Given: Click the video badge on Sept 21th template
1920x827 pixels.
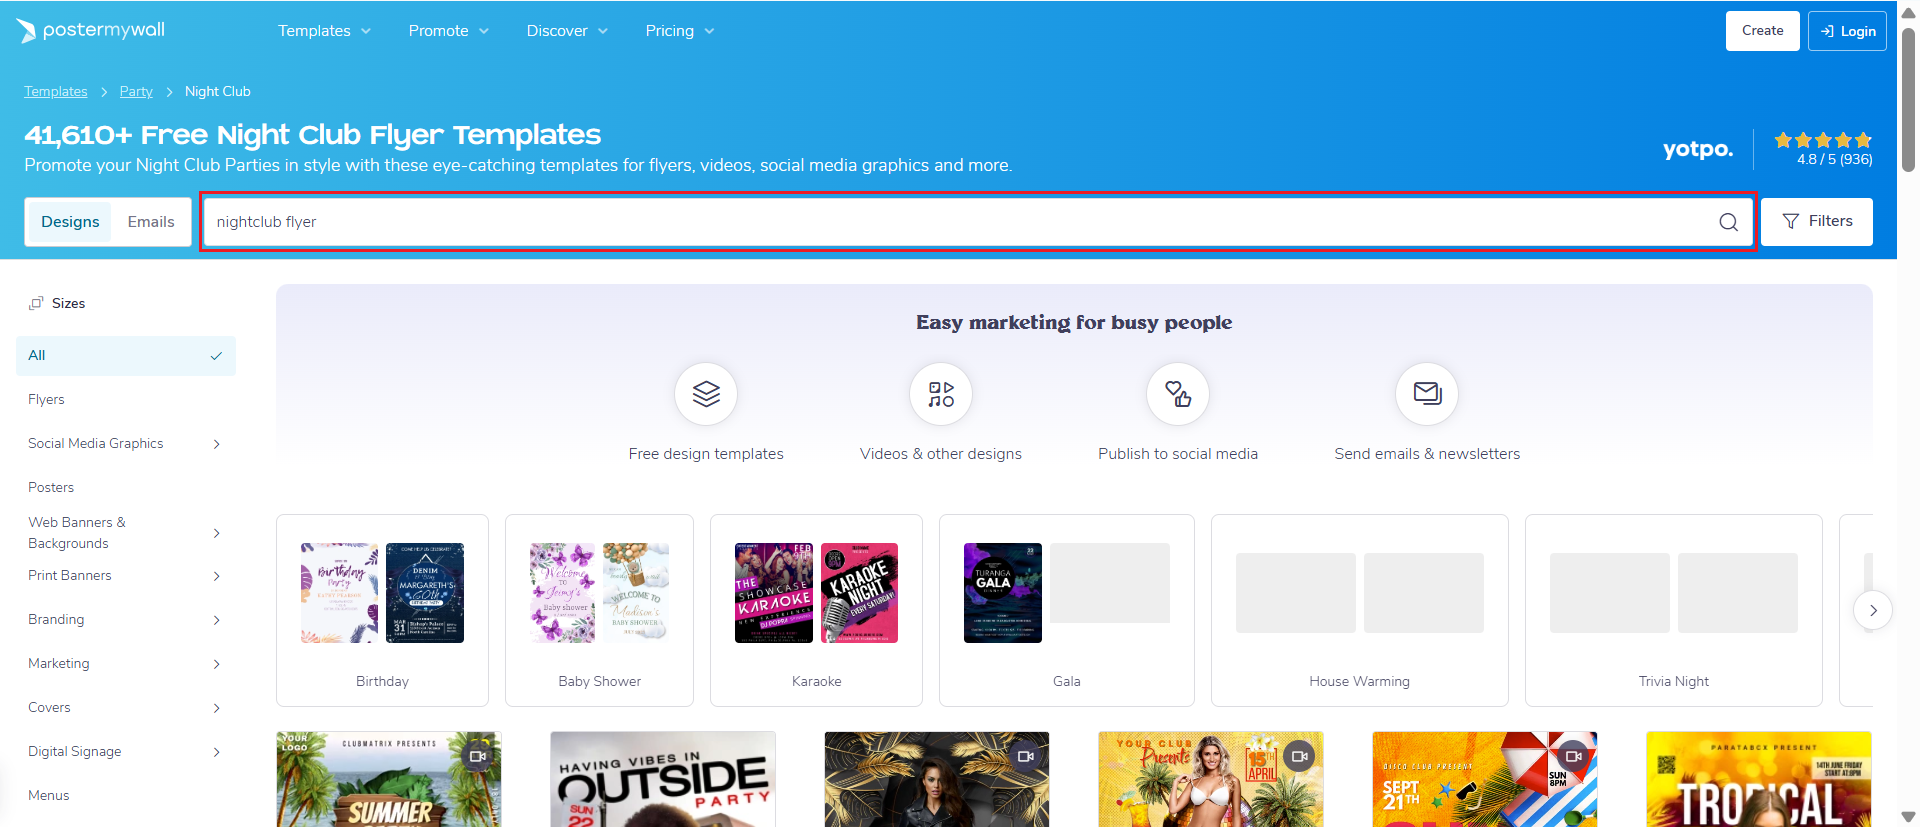Looking at the screenshot, I should 1574,756.
